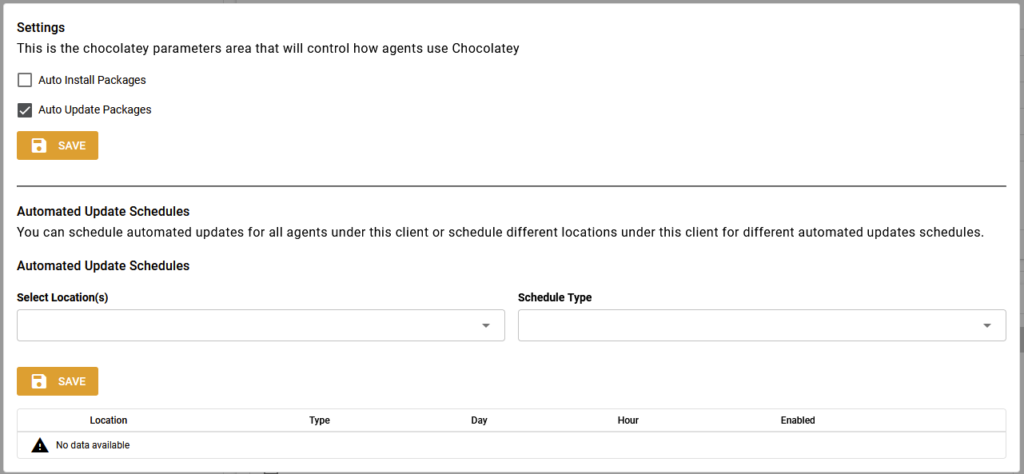Save the automated update schedule
Screen dimensions: 1024x474
click(57, 381)
